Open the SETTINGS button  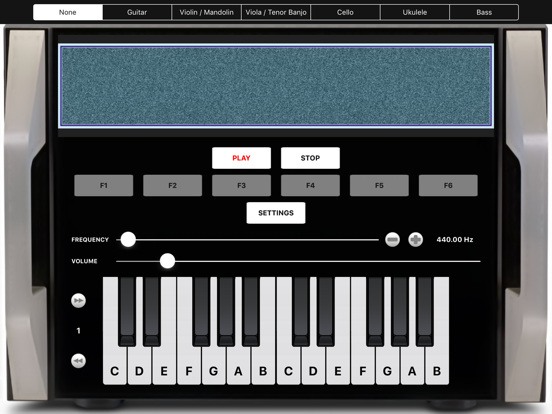(x=276, y=213)
